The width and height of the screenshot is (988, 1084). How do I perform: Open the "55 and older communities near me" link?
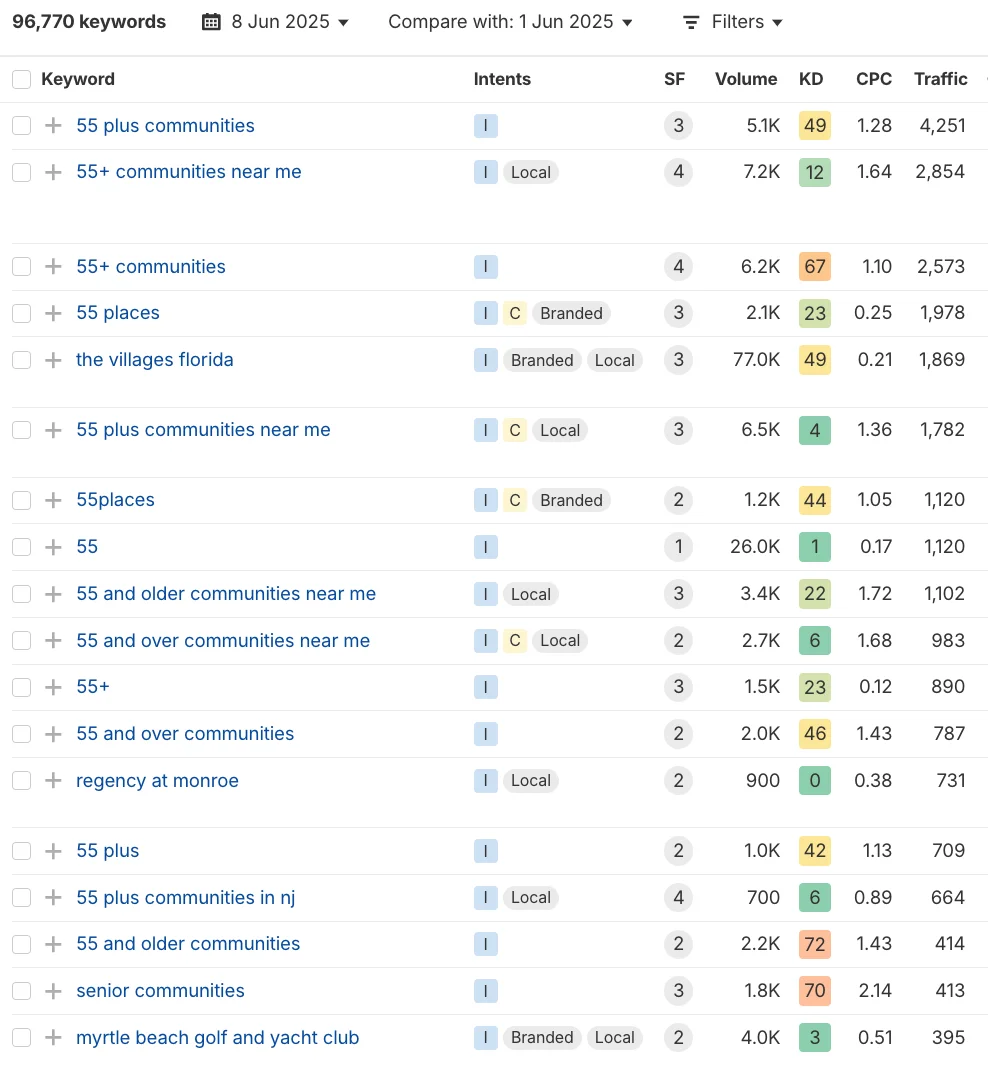(226, 594)
